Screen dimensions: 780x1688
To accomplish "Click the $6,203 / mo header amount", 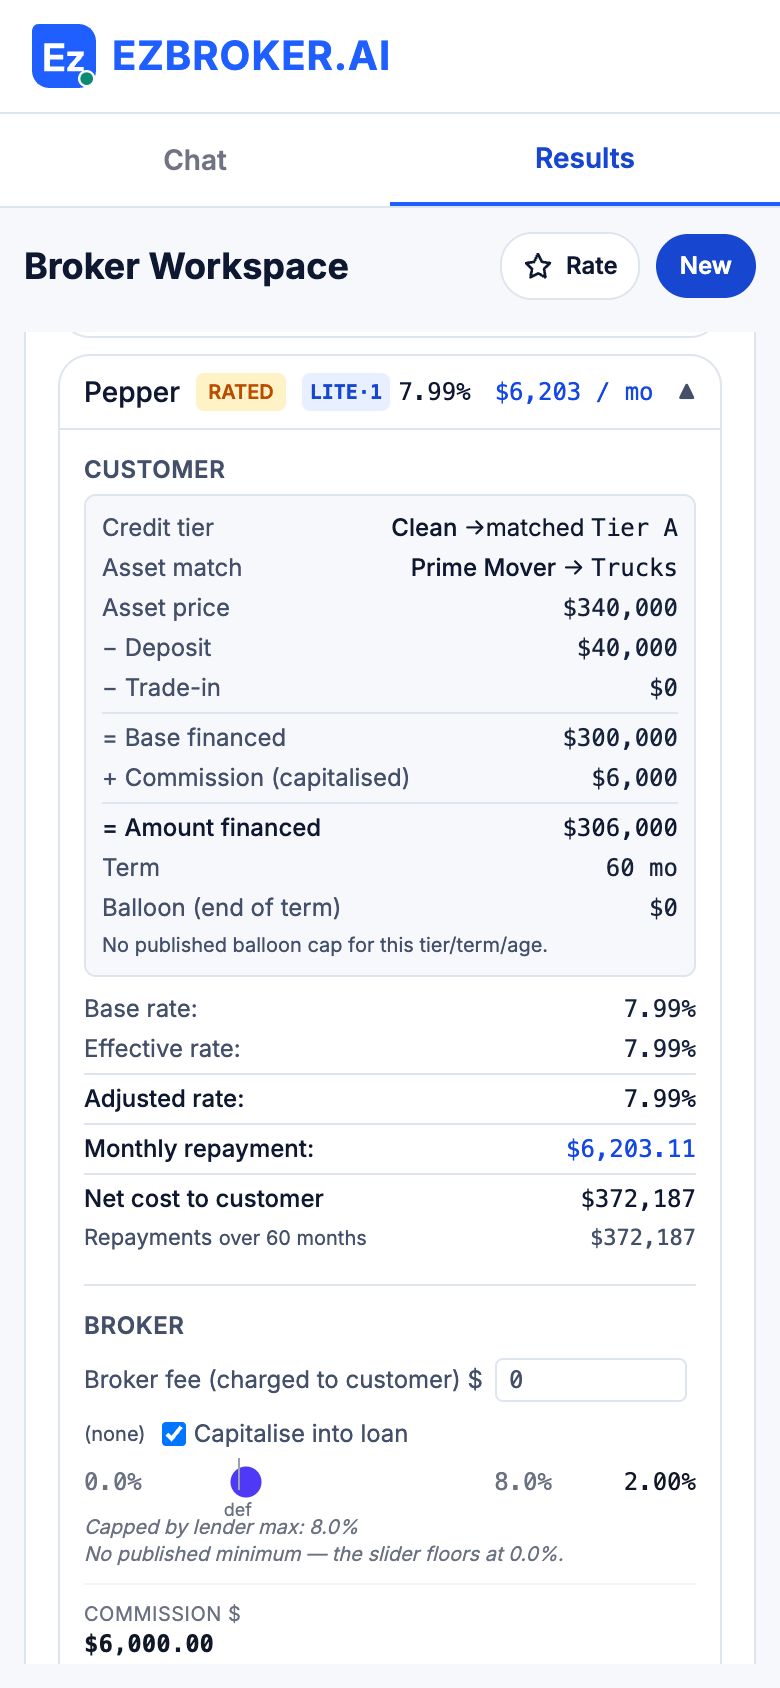I will tap(574, 392).
